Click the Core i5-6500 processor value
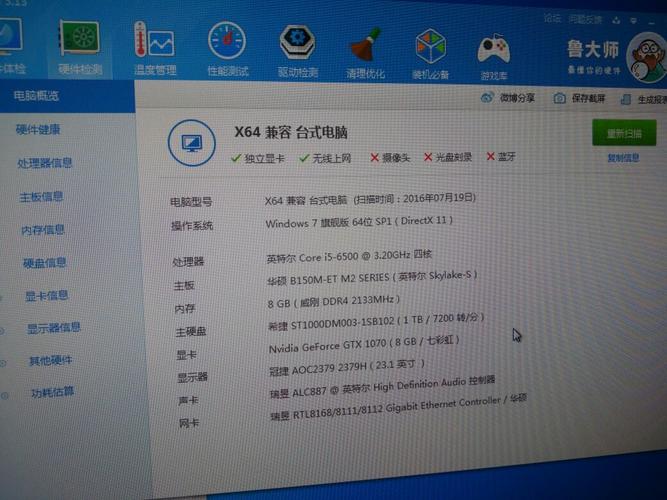The image size is (667, 500). pyautogui.click(x=349, y=257)
